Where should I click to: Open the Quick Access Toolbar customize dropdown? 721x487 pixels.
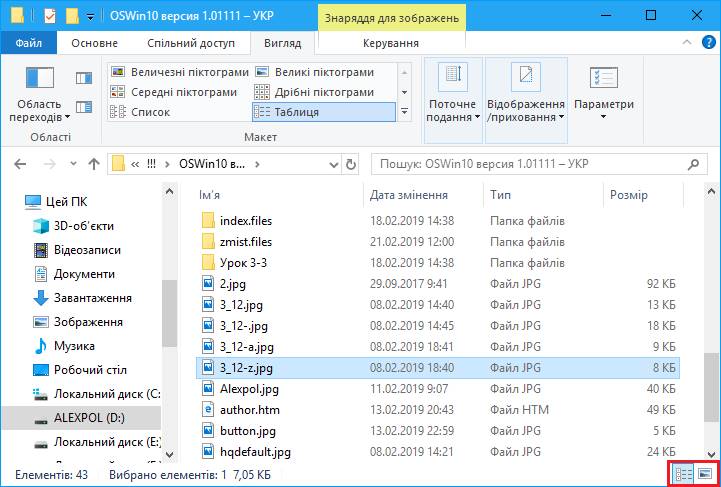click(x=91, y=17)
